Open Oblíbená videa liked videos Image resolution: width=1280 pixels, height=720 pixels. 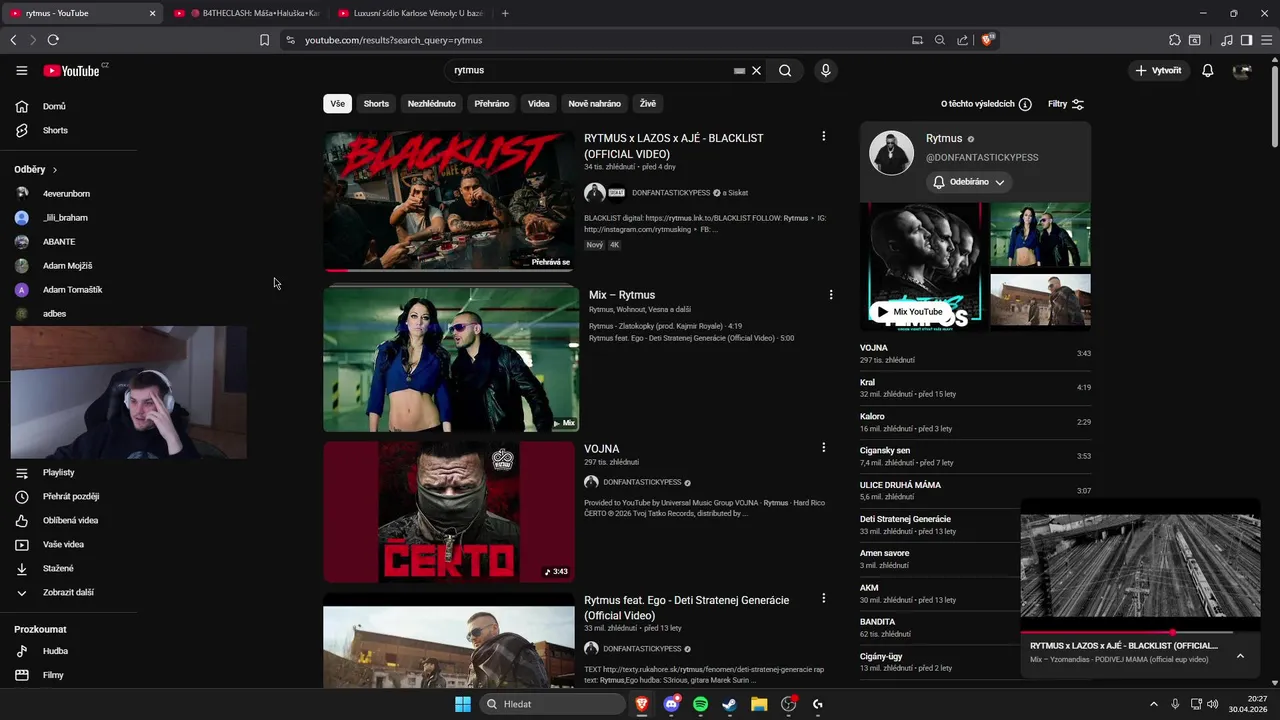point(68,520)
